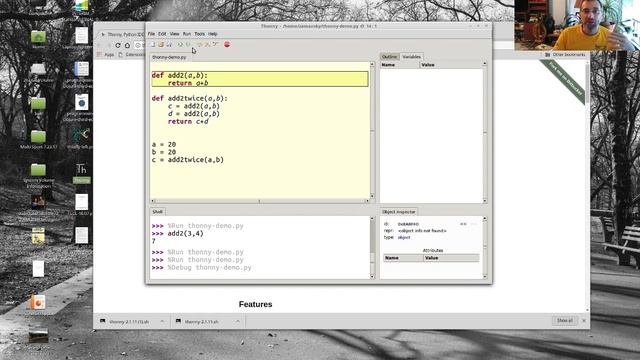Click the browser page vertical scrollbar

(x=587, y=186)
